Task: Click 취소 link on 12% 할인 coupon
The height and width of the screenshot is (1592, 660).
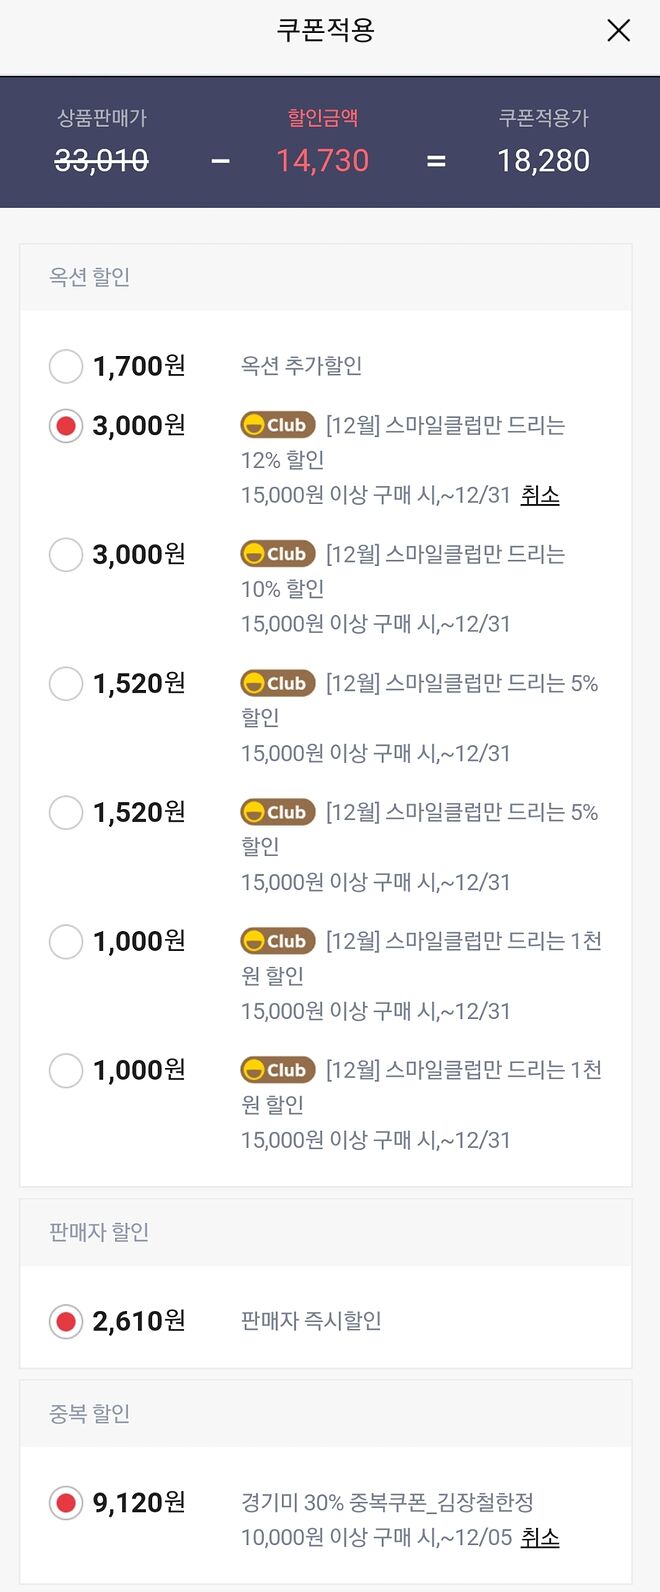Action: [539, 495]
